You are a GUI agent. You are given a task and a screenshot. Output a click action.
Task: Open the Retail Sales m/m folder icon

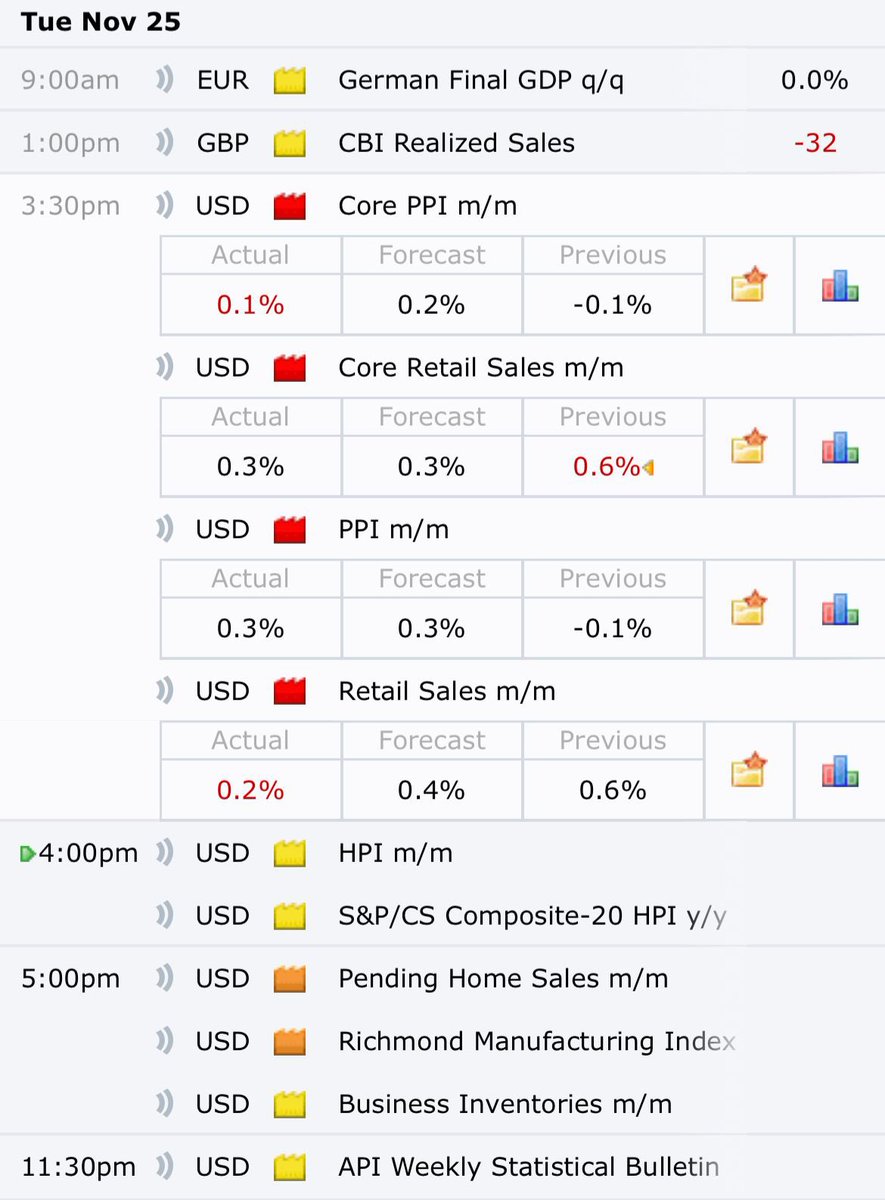click(748, 770)
